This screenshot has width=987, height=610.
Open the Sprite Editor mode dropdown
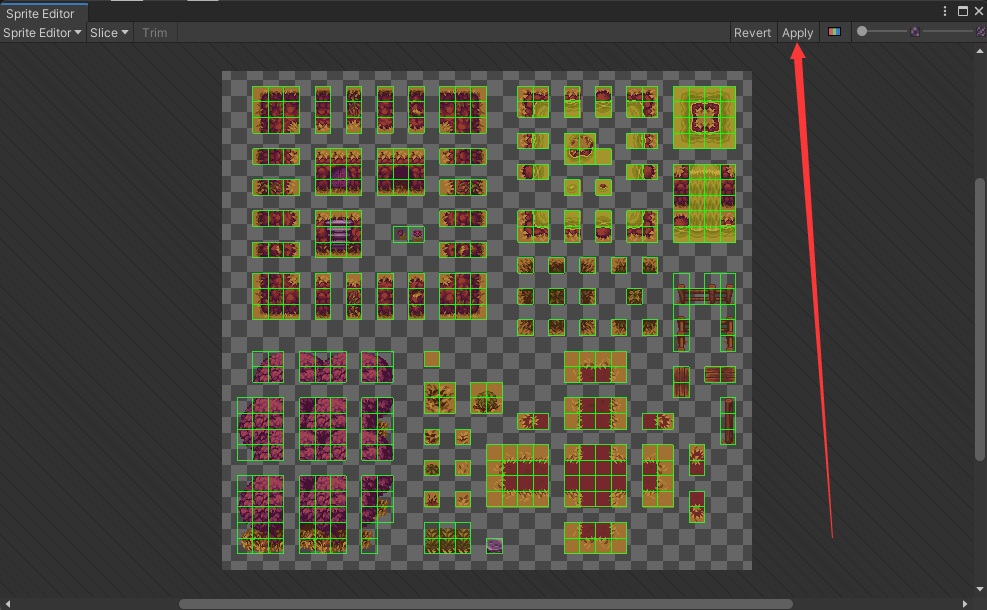click(42, 33)
